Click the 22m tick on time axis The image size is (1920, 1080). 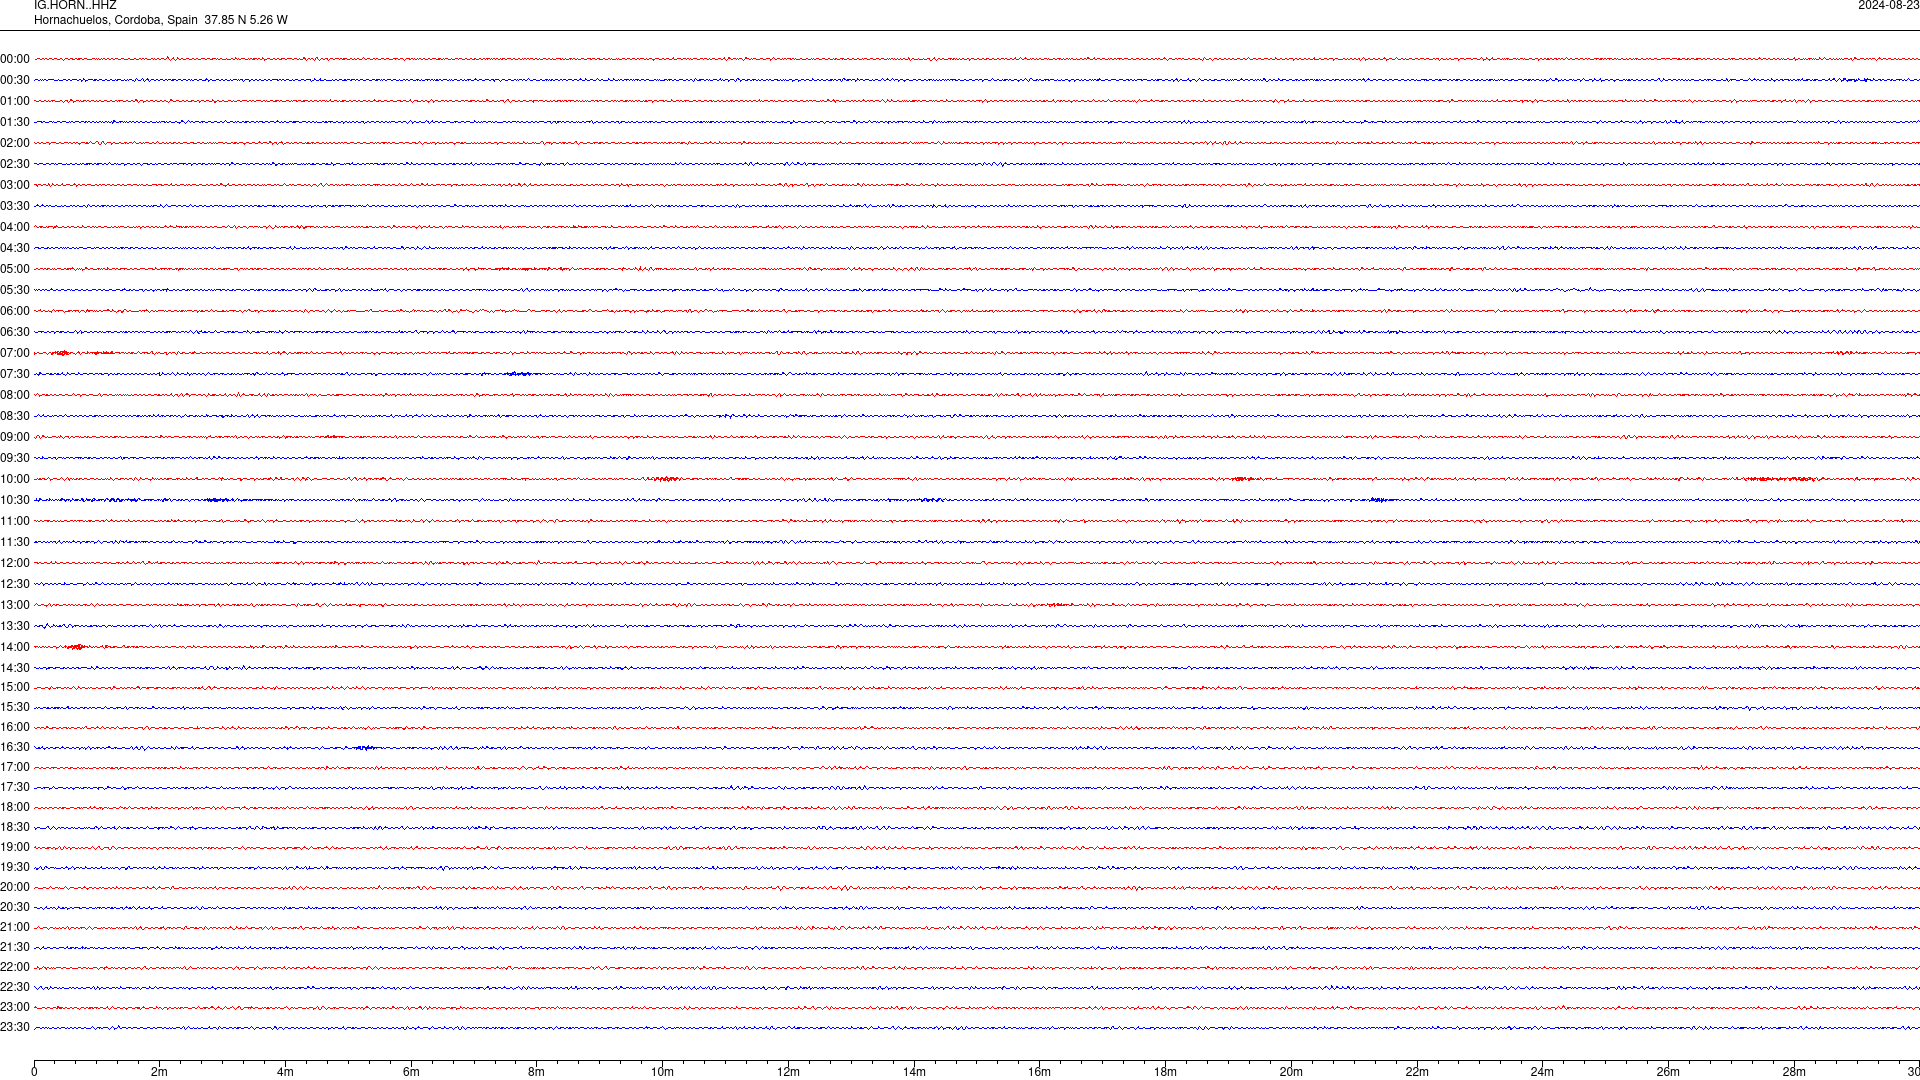[1417, 1072]
